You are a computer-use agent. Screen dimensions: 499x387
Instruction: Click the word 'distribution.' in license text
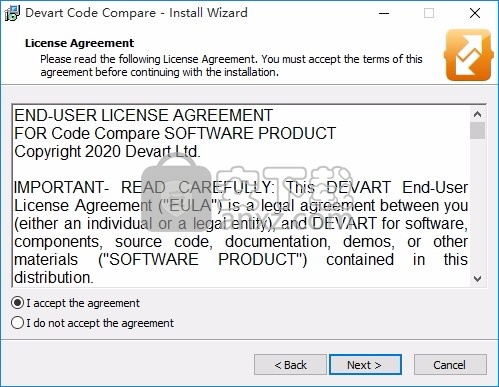54,277
